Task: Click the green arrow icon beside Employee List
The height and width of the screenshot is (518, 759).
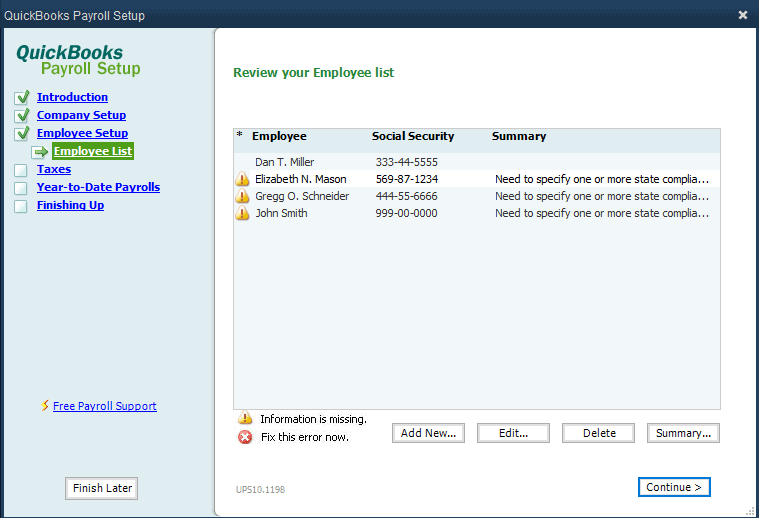Action: 40,152
